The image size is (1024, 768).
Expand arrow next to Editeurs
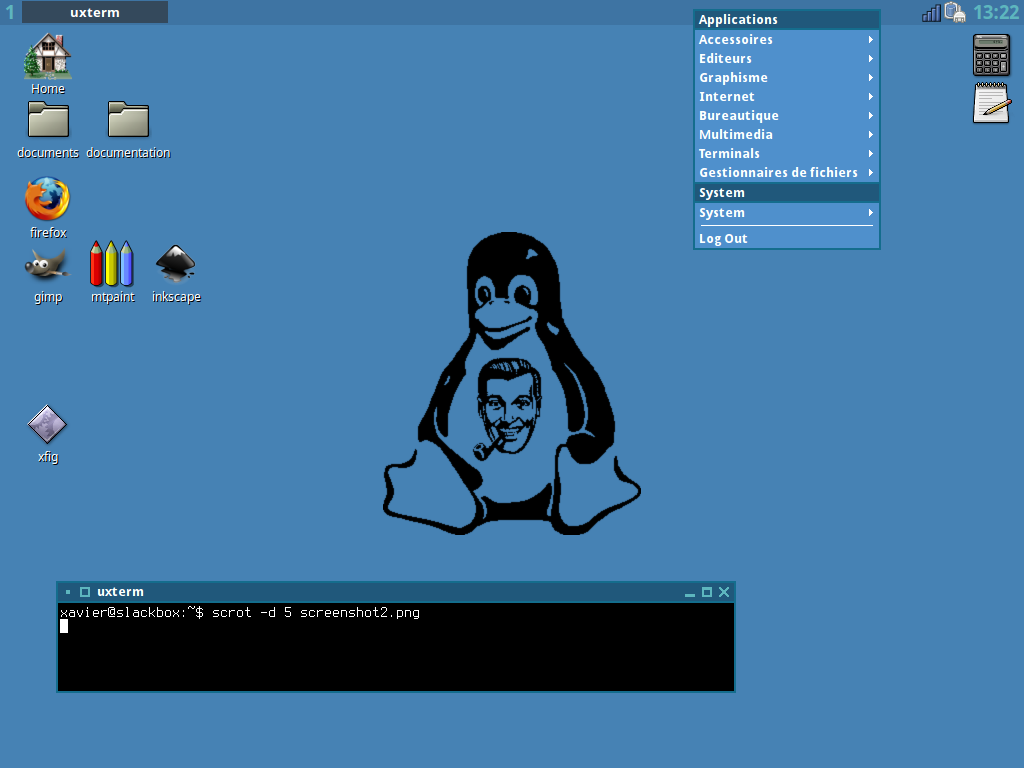[871, 59]
